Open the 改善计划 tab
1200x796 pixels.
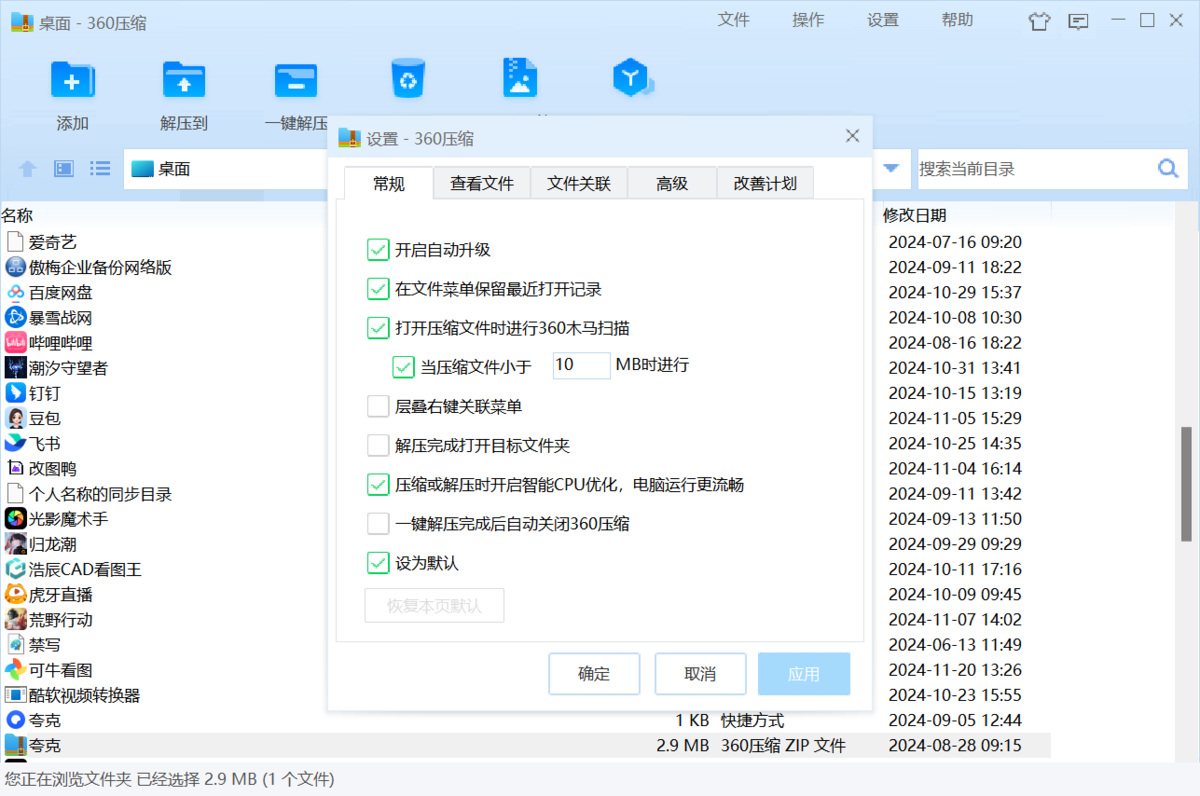(x=765, y=183)
